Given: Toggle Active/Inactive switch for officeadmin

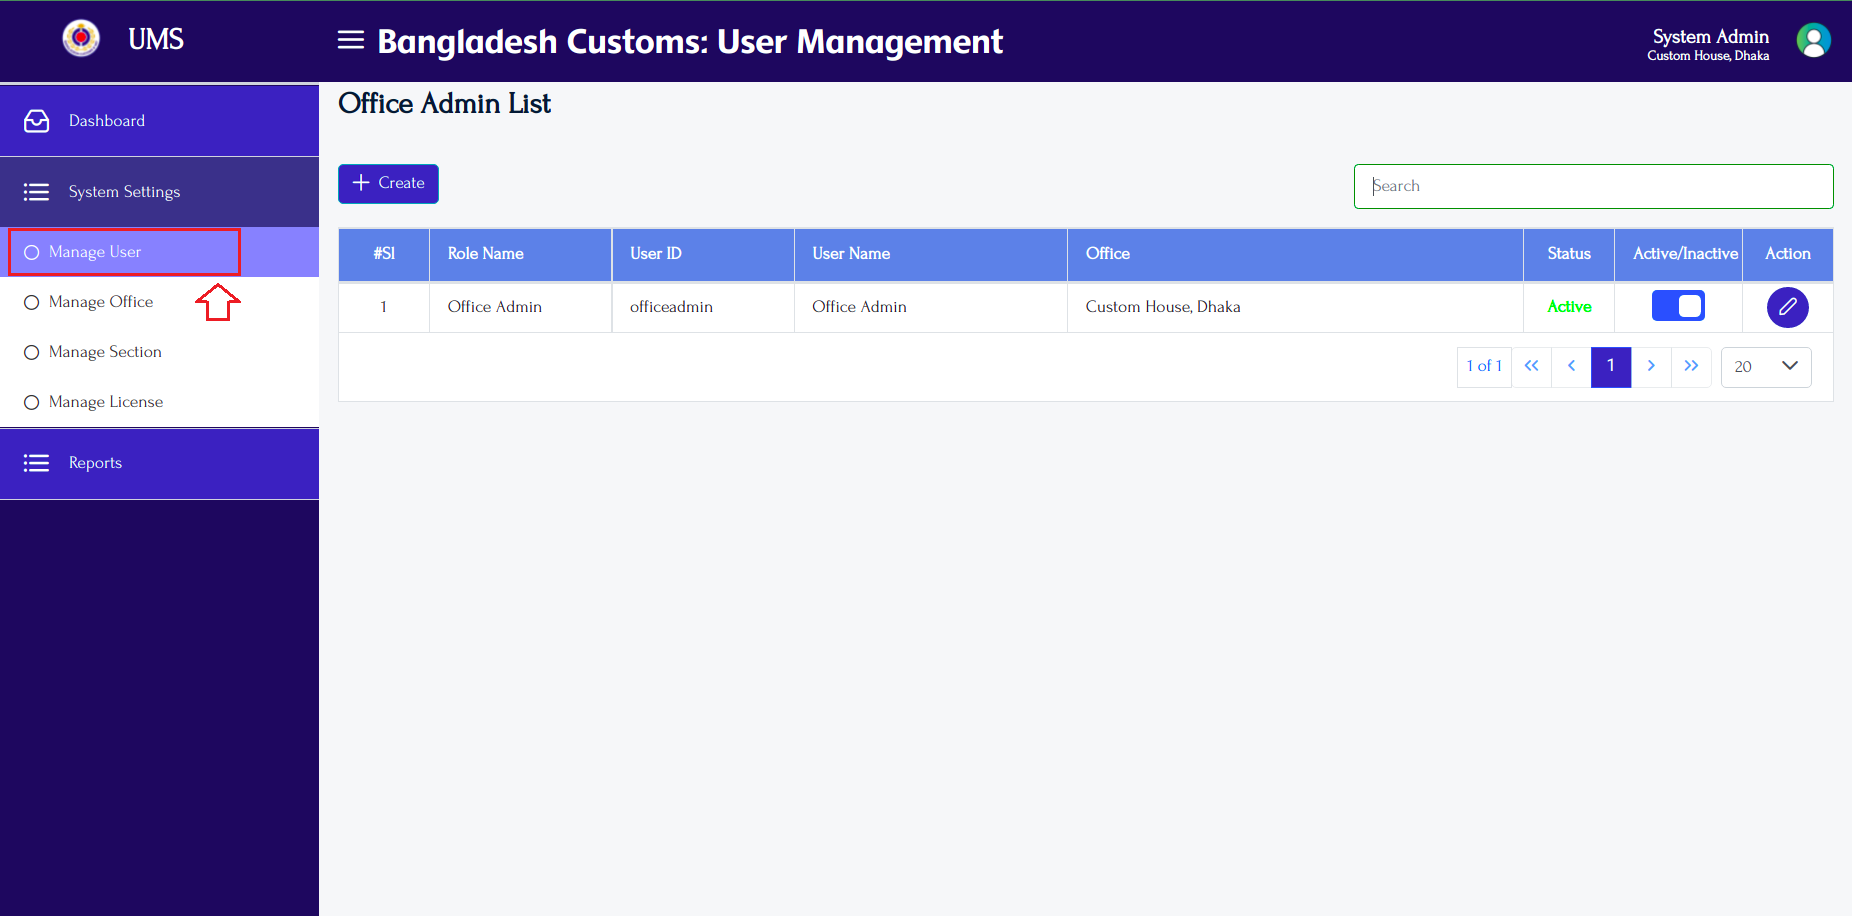Looking at the screenshot, I should click(1678, 306).
